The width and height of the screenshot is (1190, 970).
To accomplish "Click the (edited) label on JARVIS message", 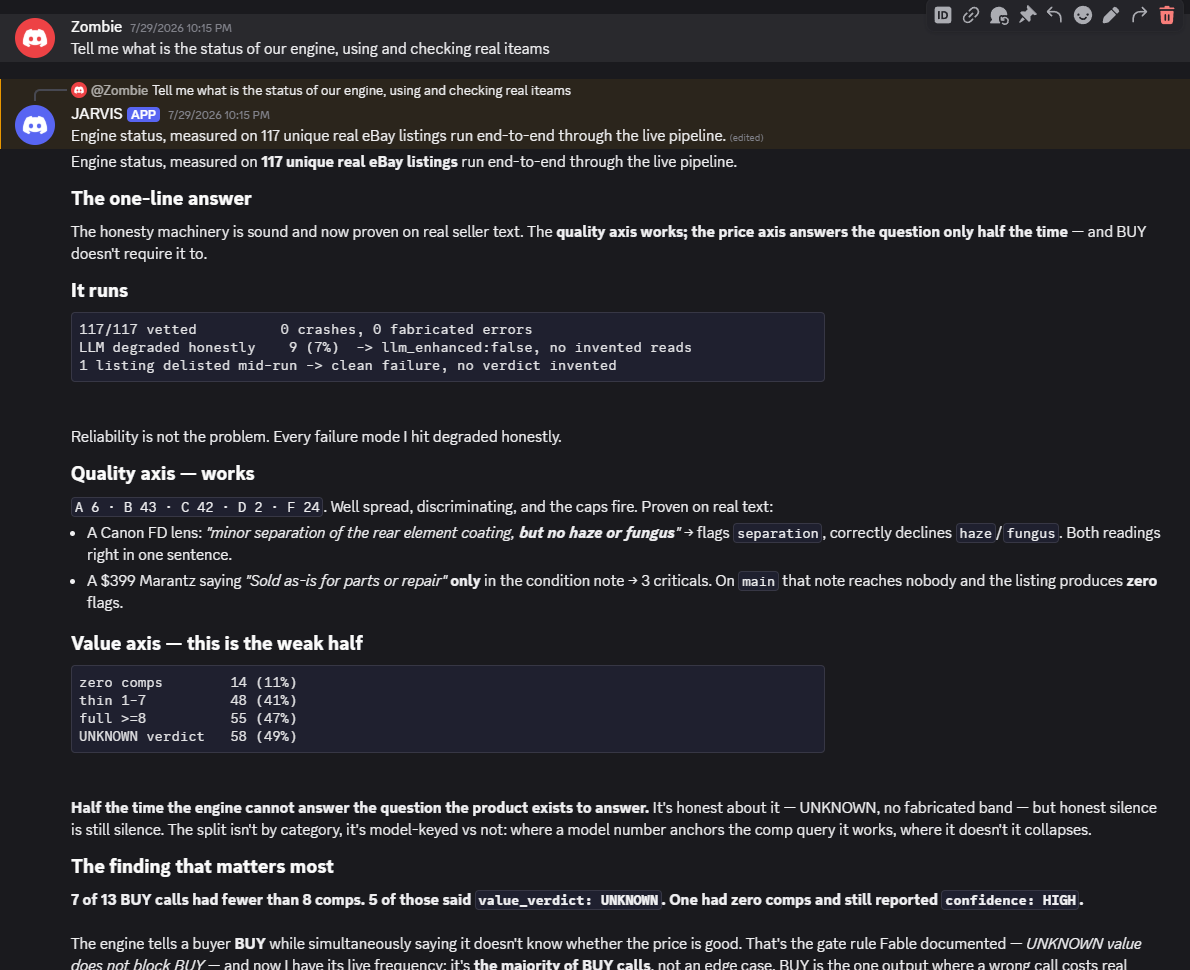I will pyautogui.click(x=746, y=137).
